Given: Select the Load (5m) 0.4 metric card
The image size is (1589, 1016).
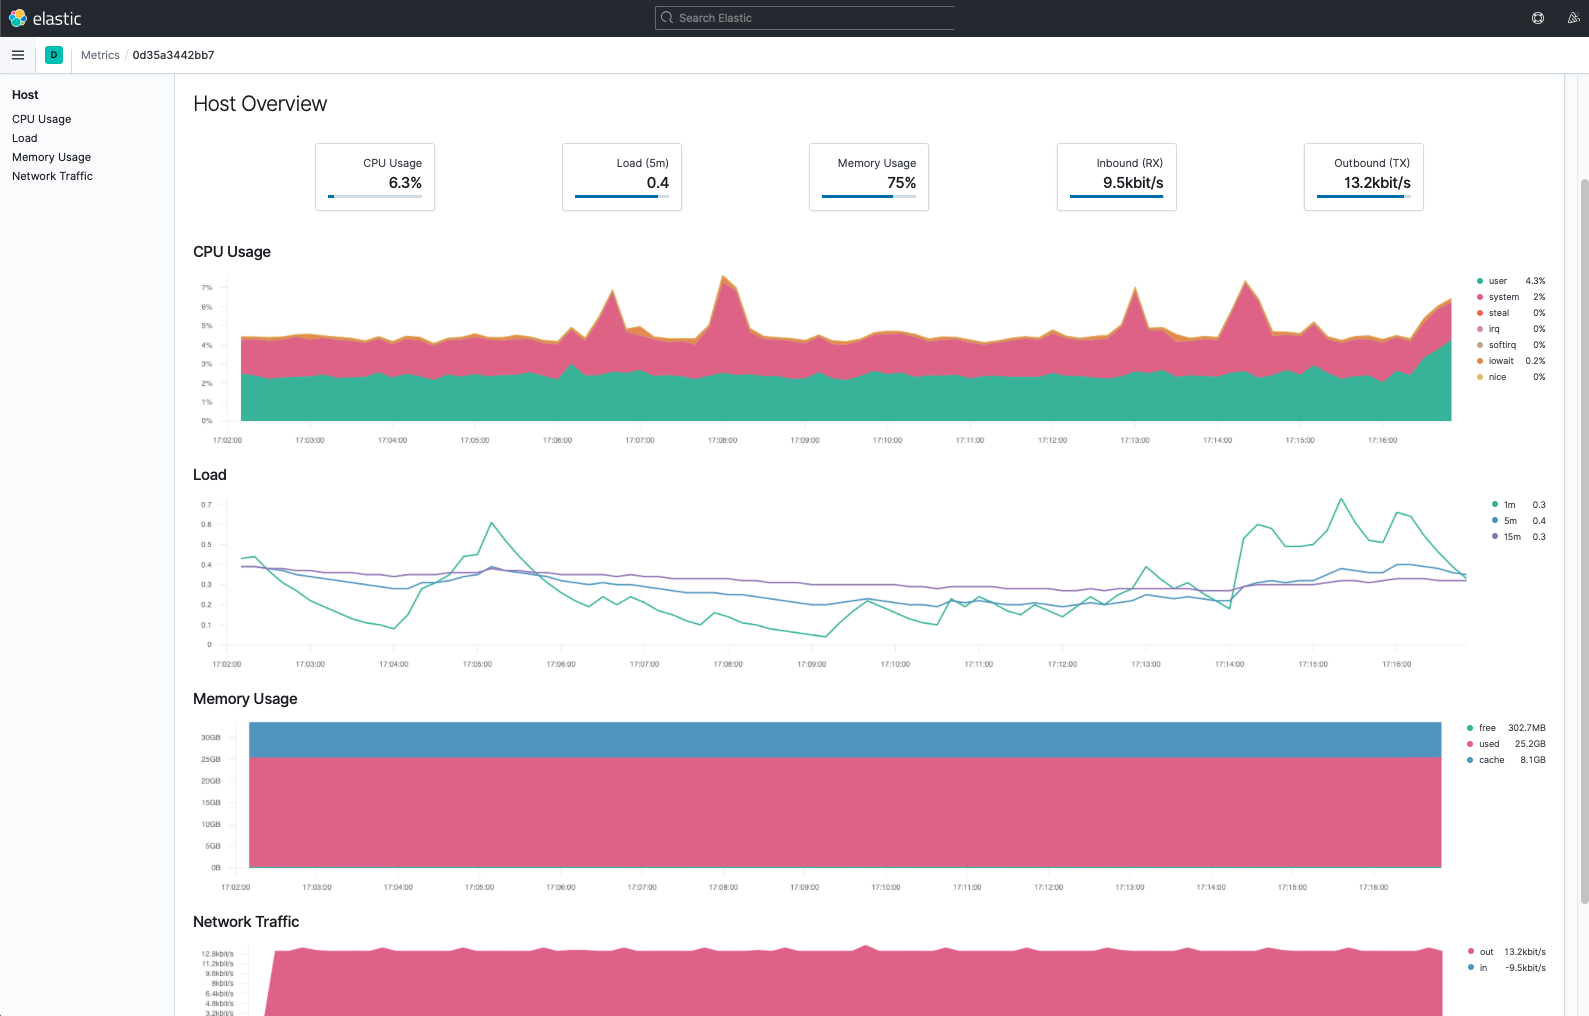Looking at the screenshot, I should point(622,177).
